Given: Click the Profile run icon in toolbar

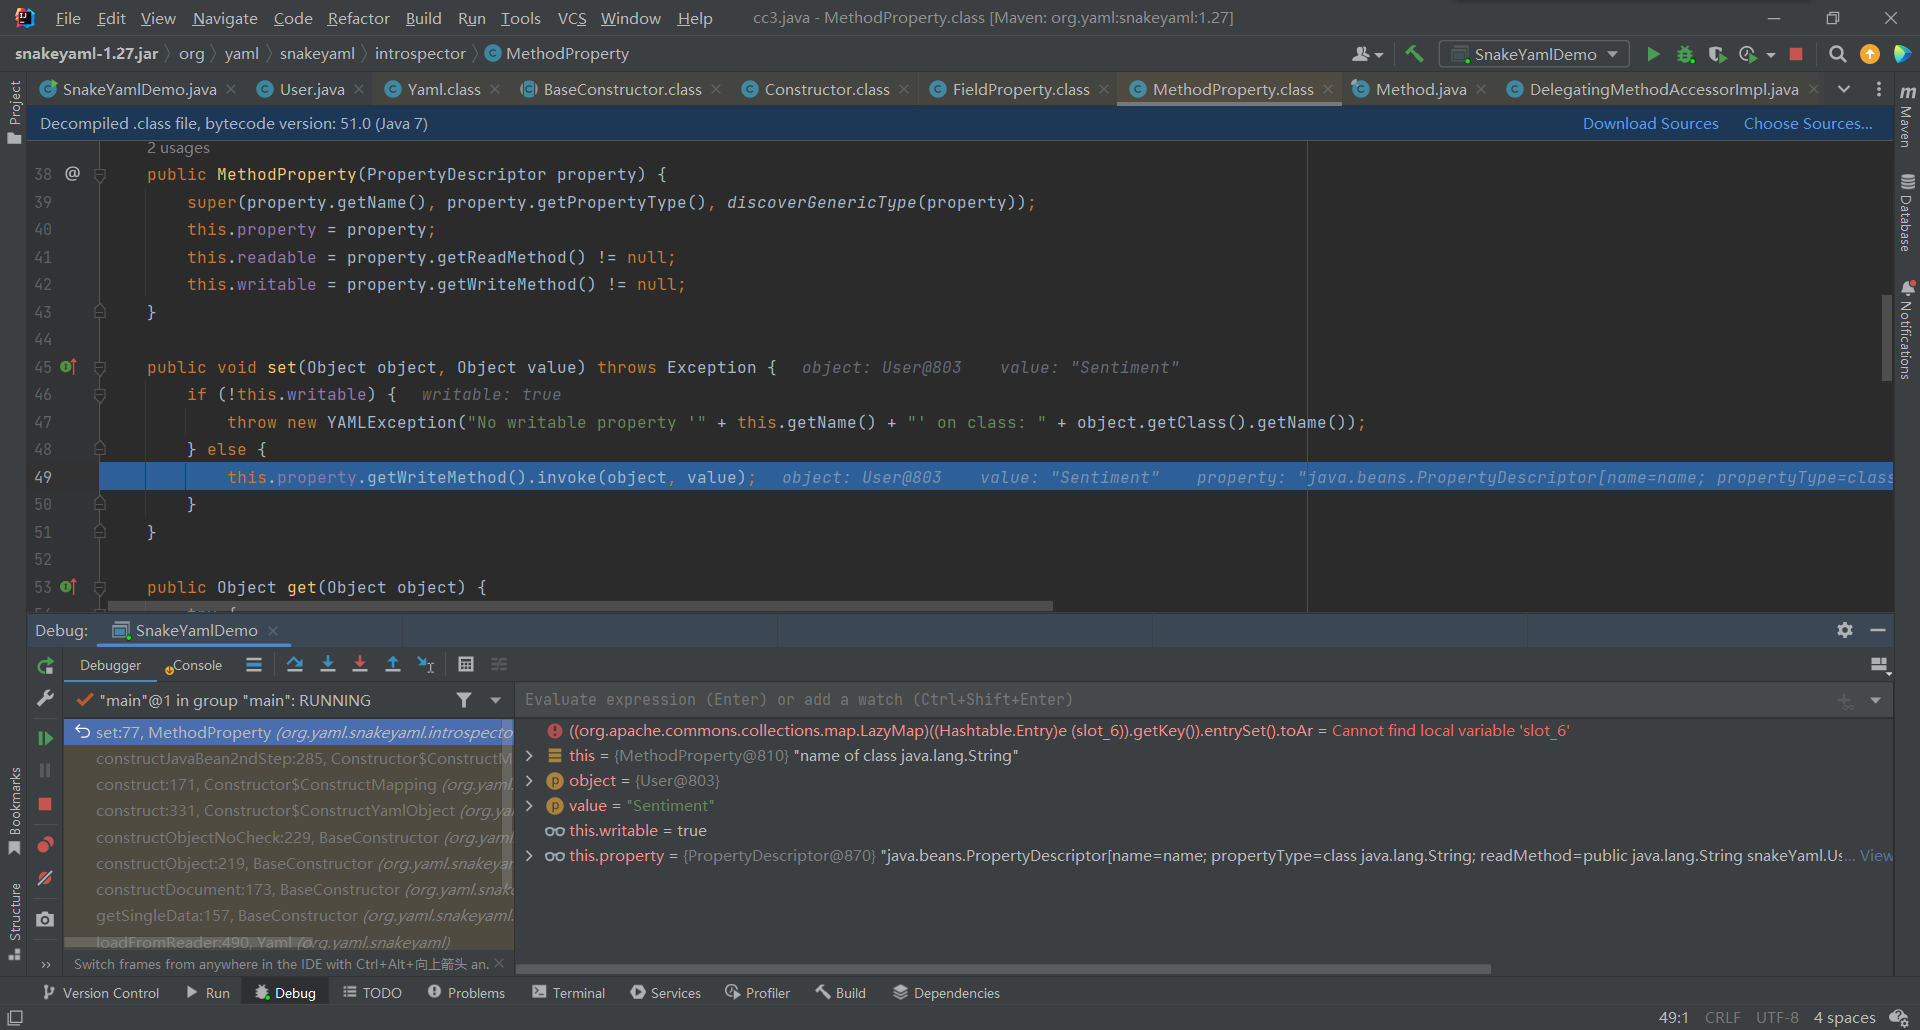Looking at the screenshot, I should tap(1748, 54).
